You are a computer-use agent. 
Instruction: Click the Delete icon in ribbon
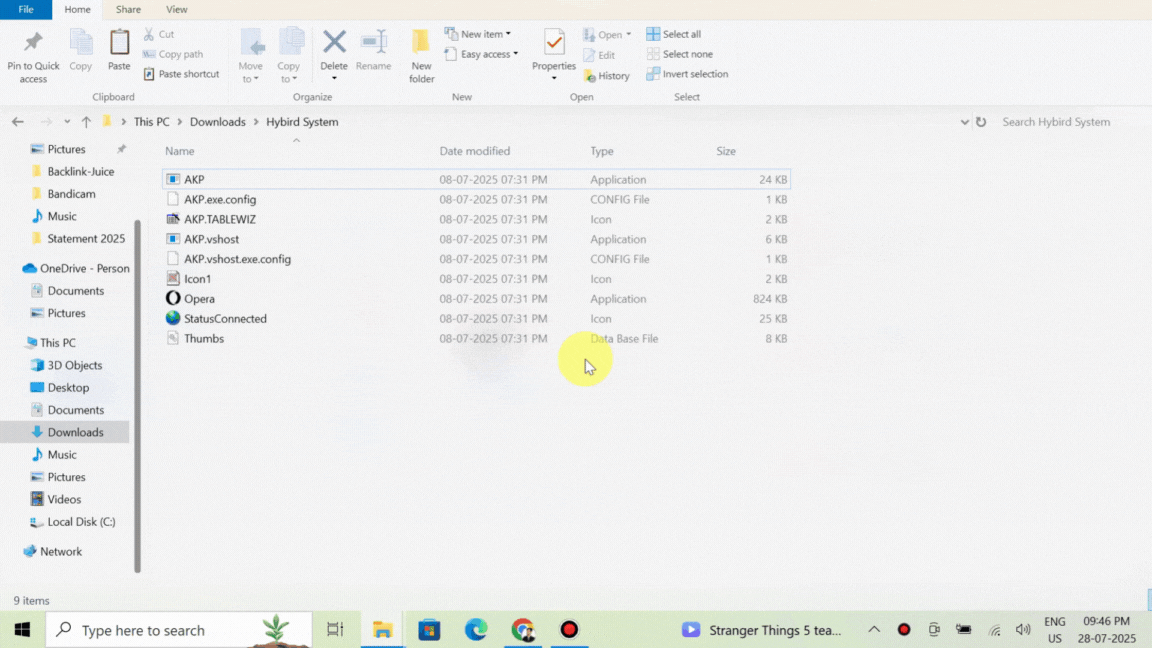point(334,44)
